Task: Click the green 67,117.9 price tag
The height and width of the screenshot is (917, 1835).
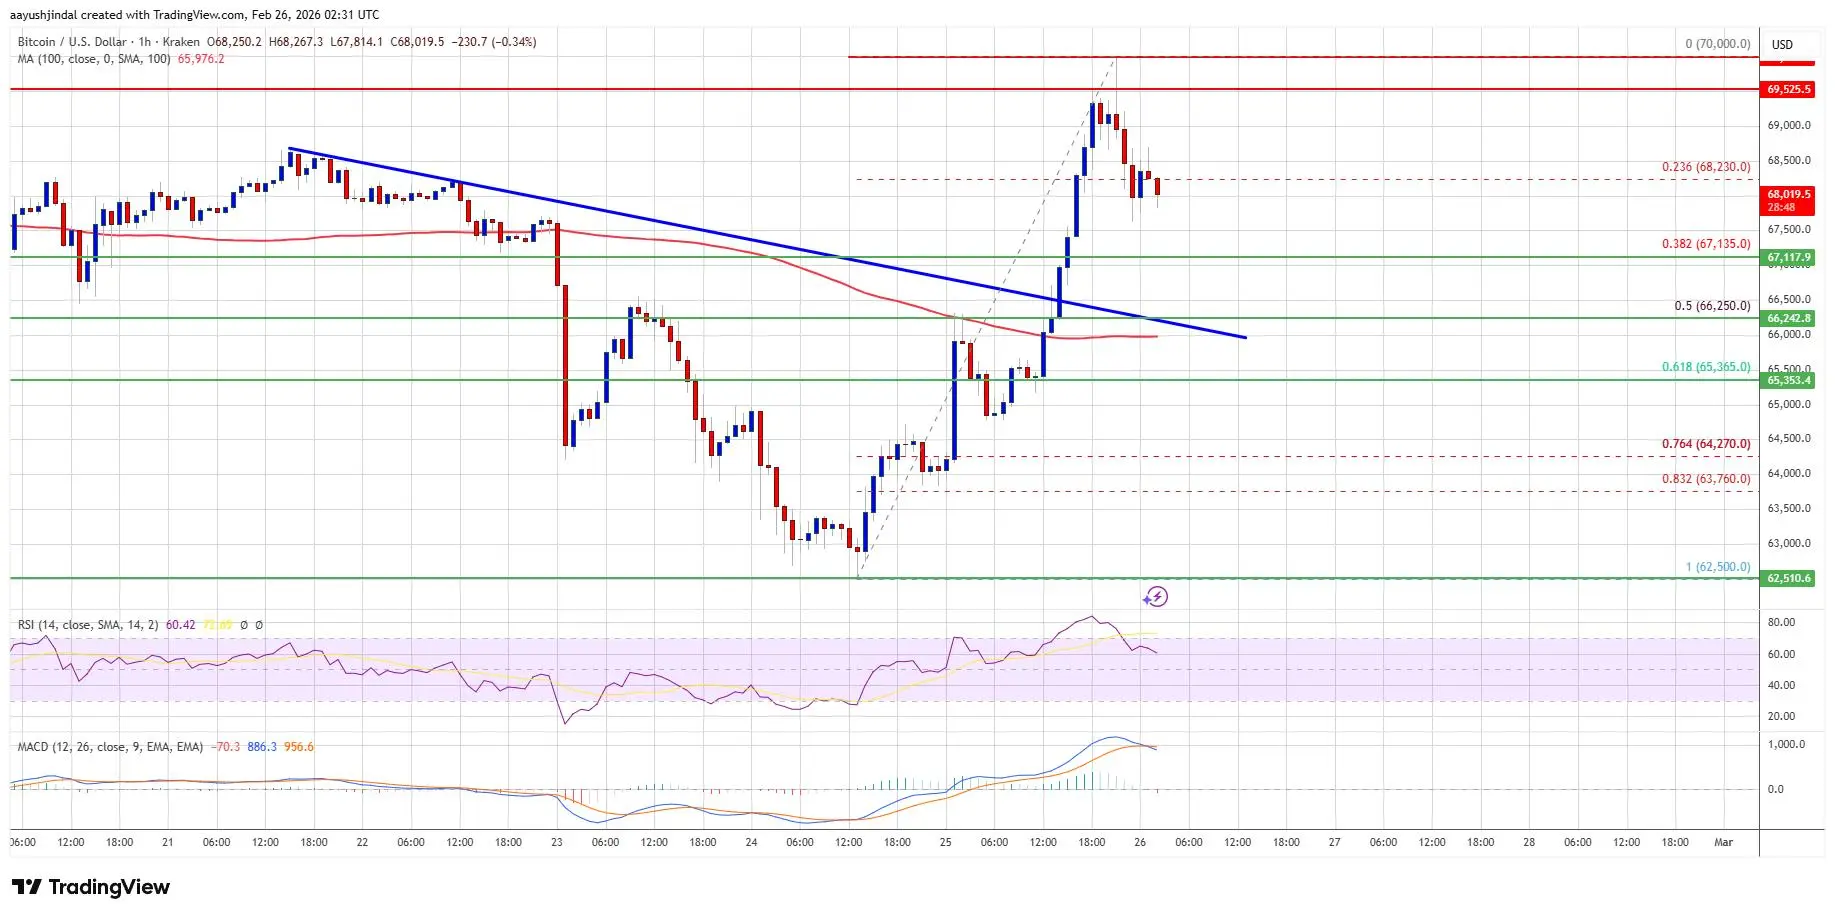Action: (x=1789, y=258)
